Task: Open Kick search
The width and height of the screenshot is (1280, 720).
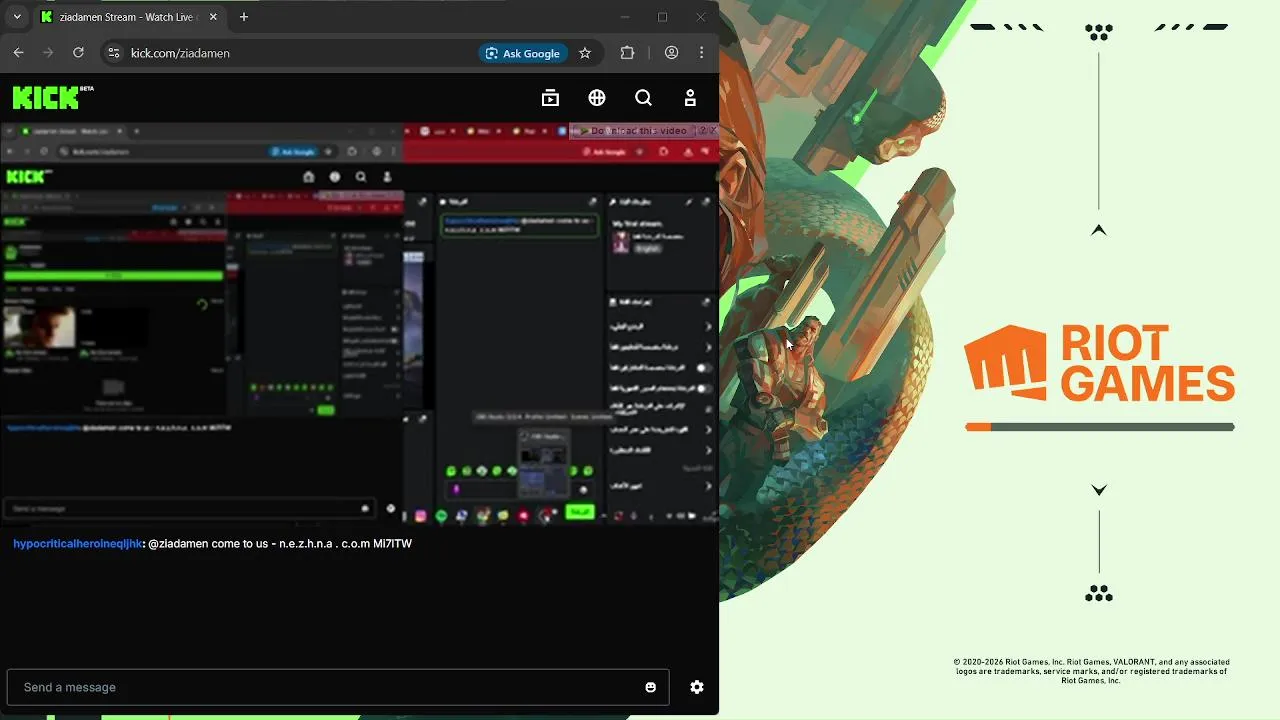Action: tap(643, 98)
